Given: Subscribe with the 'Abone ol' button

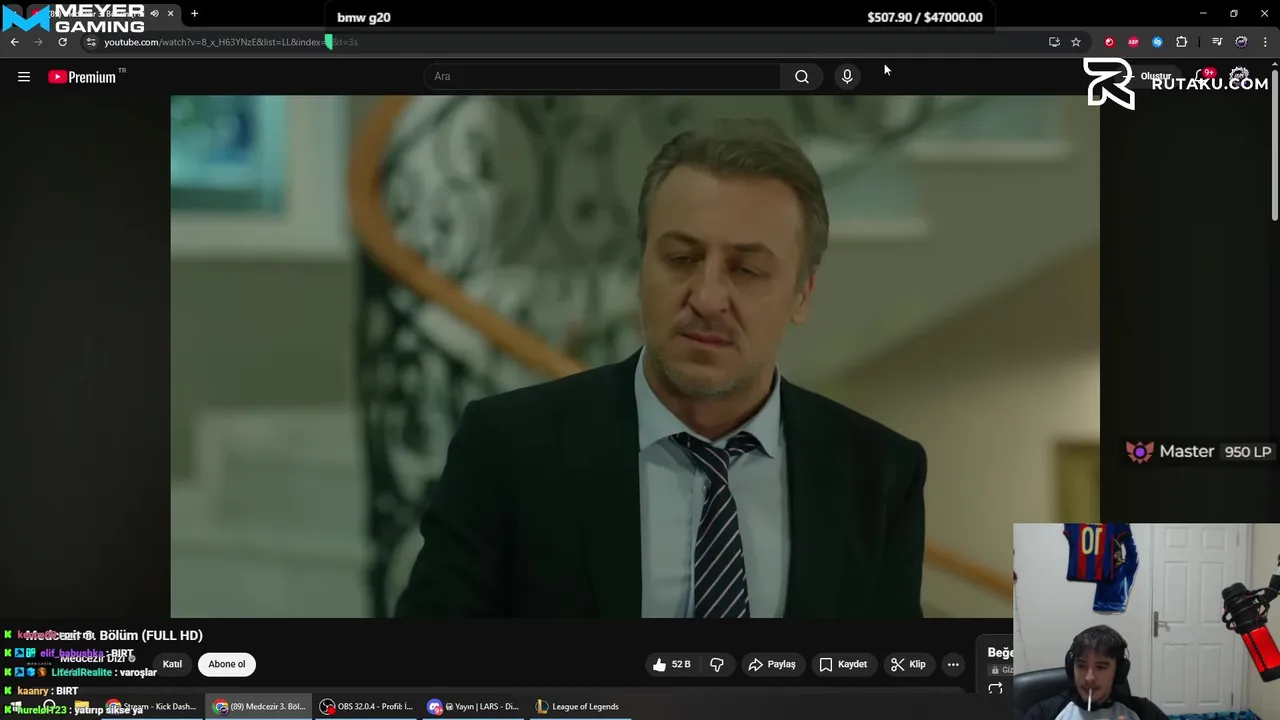Looking at the screenshot, I should click(227, 664).
